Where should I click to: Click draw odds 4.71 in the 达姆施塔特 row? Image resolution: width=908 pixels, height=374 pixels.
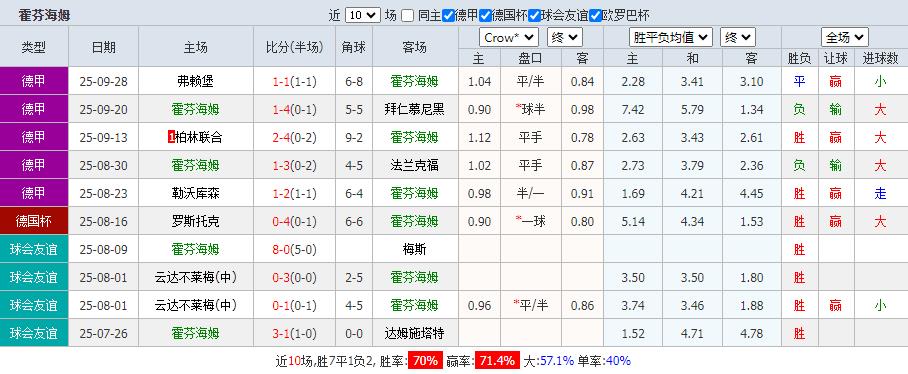click(x=692, y=333)
